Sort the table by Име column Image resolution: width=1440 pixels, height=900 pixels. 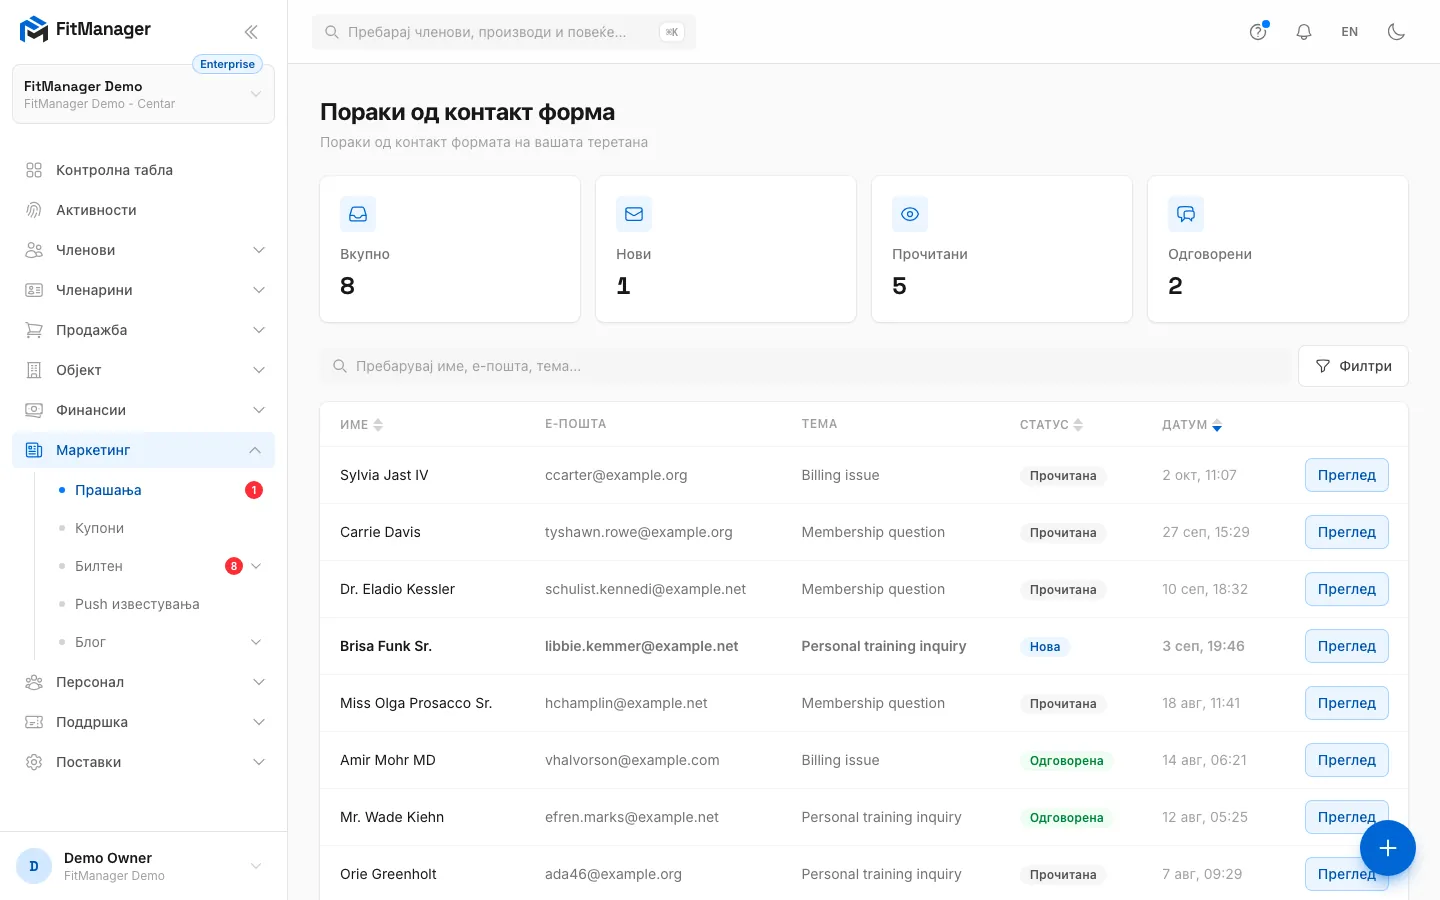(361, 425)
